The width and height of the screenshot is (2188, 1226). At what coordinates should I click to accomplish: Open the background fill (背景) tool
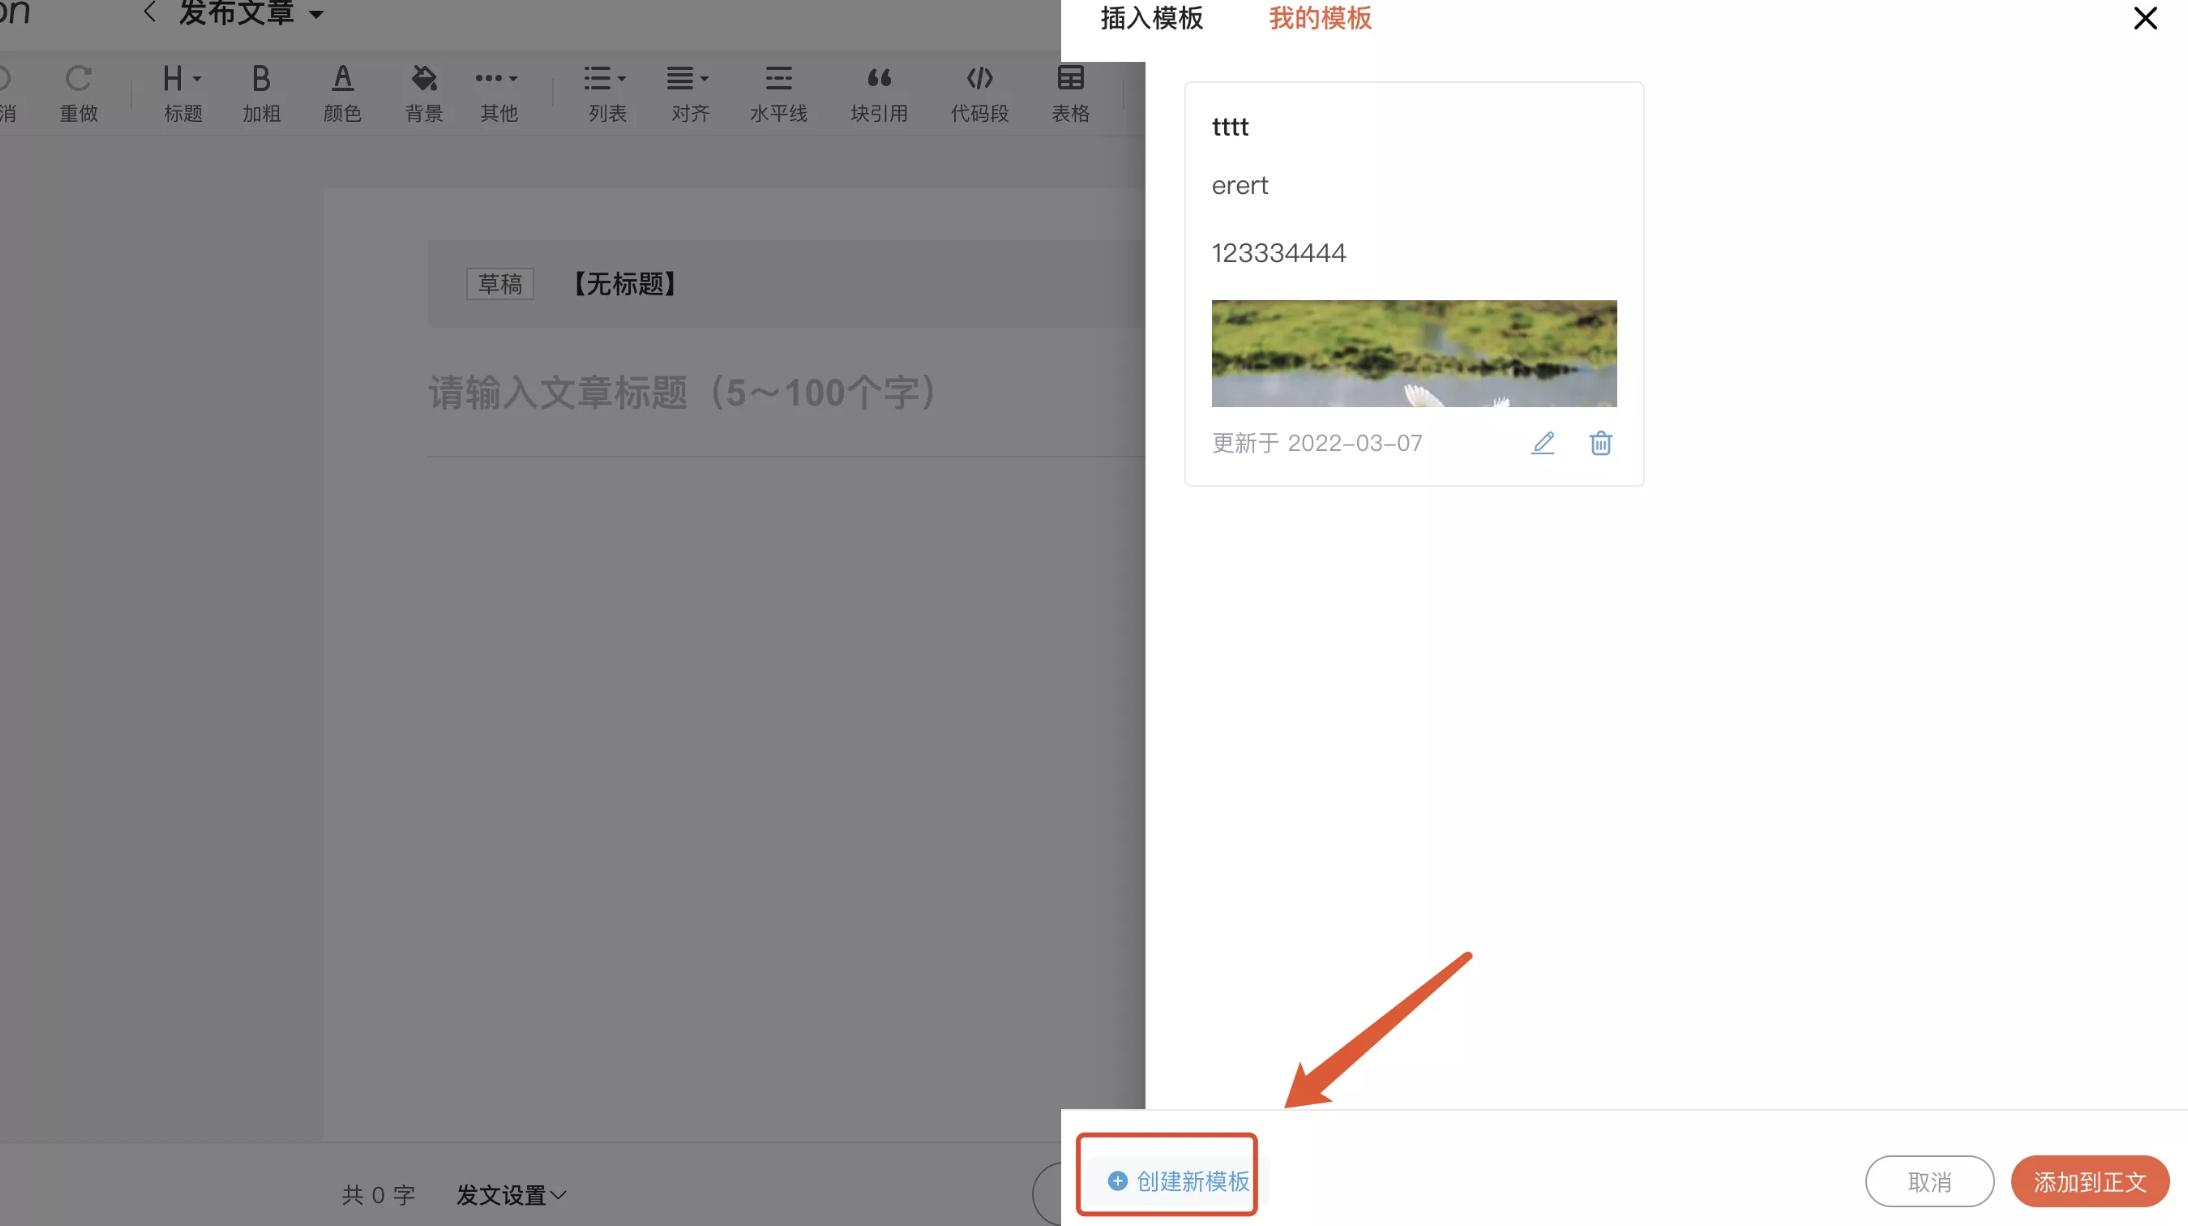click(424, 91)
